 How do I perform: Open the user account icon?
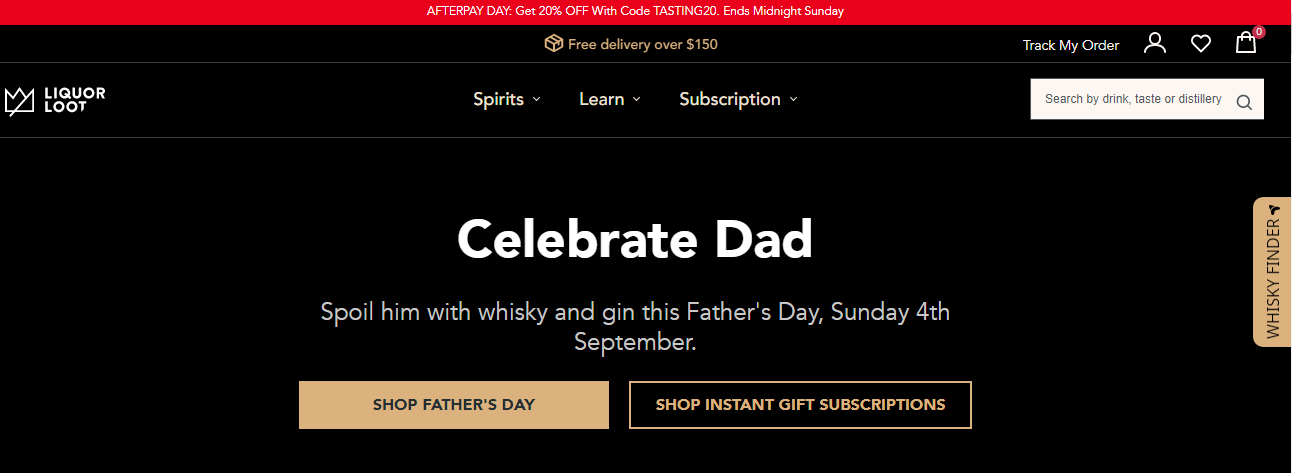[x=1155, y=43]
